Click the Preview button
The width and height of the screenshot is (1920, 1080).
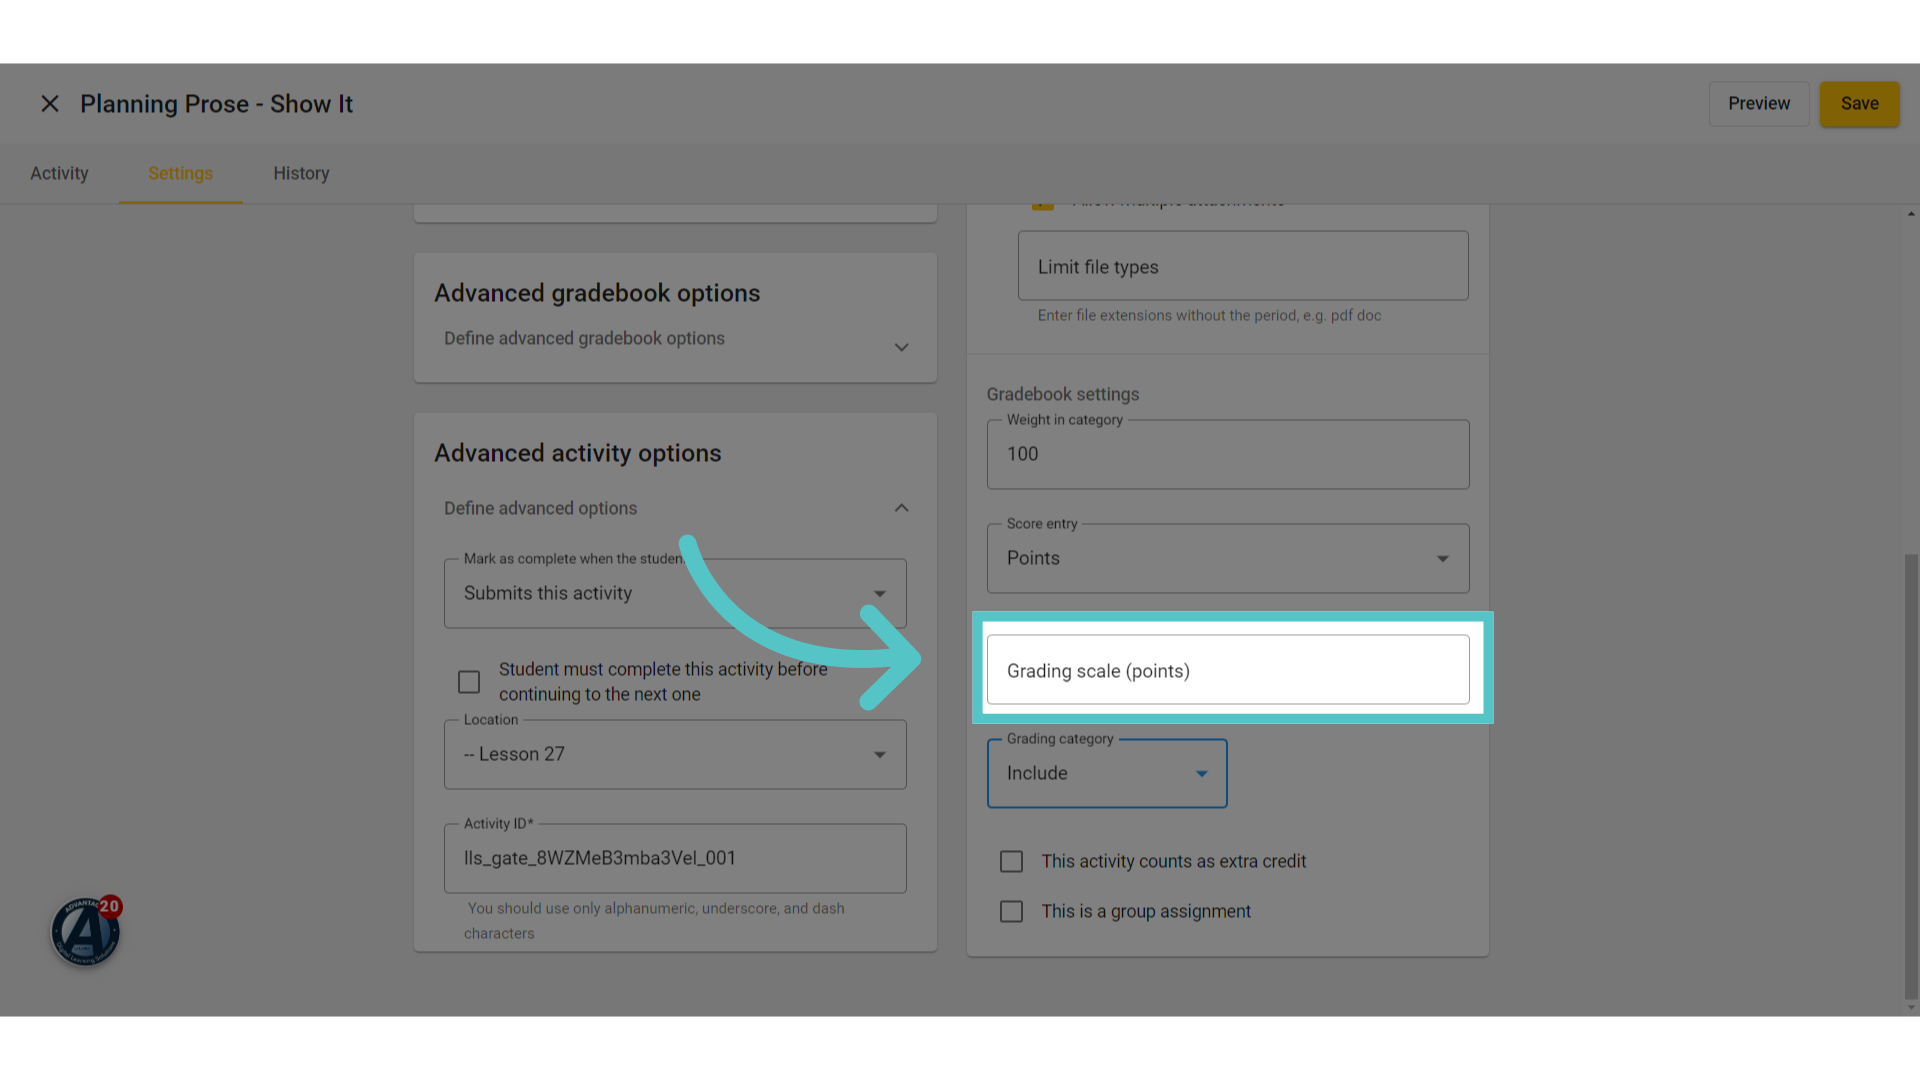1759,104
